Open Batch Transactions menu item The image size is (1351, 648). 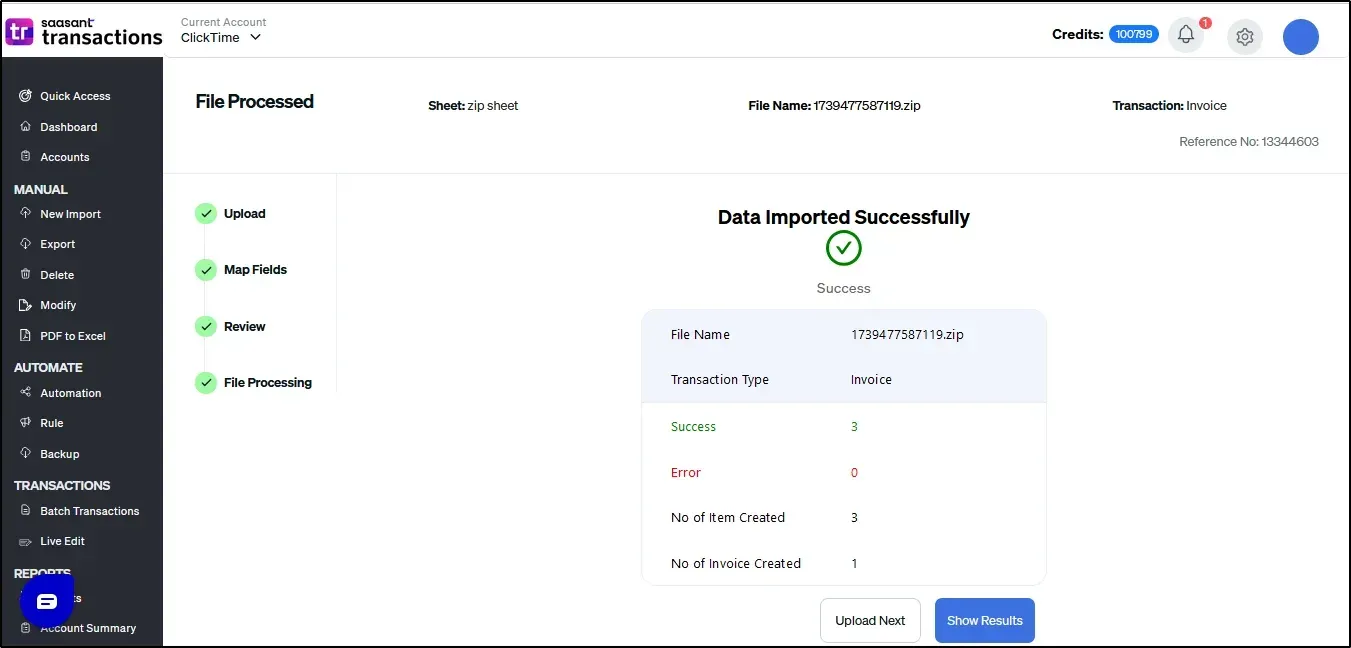(x=90, y=511)
